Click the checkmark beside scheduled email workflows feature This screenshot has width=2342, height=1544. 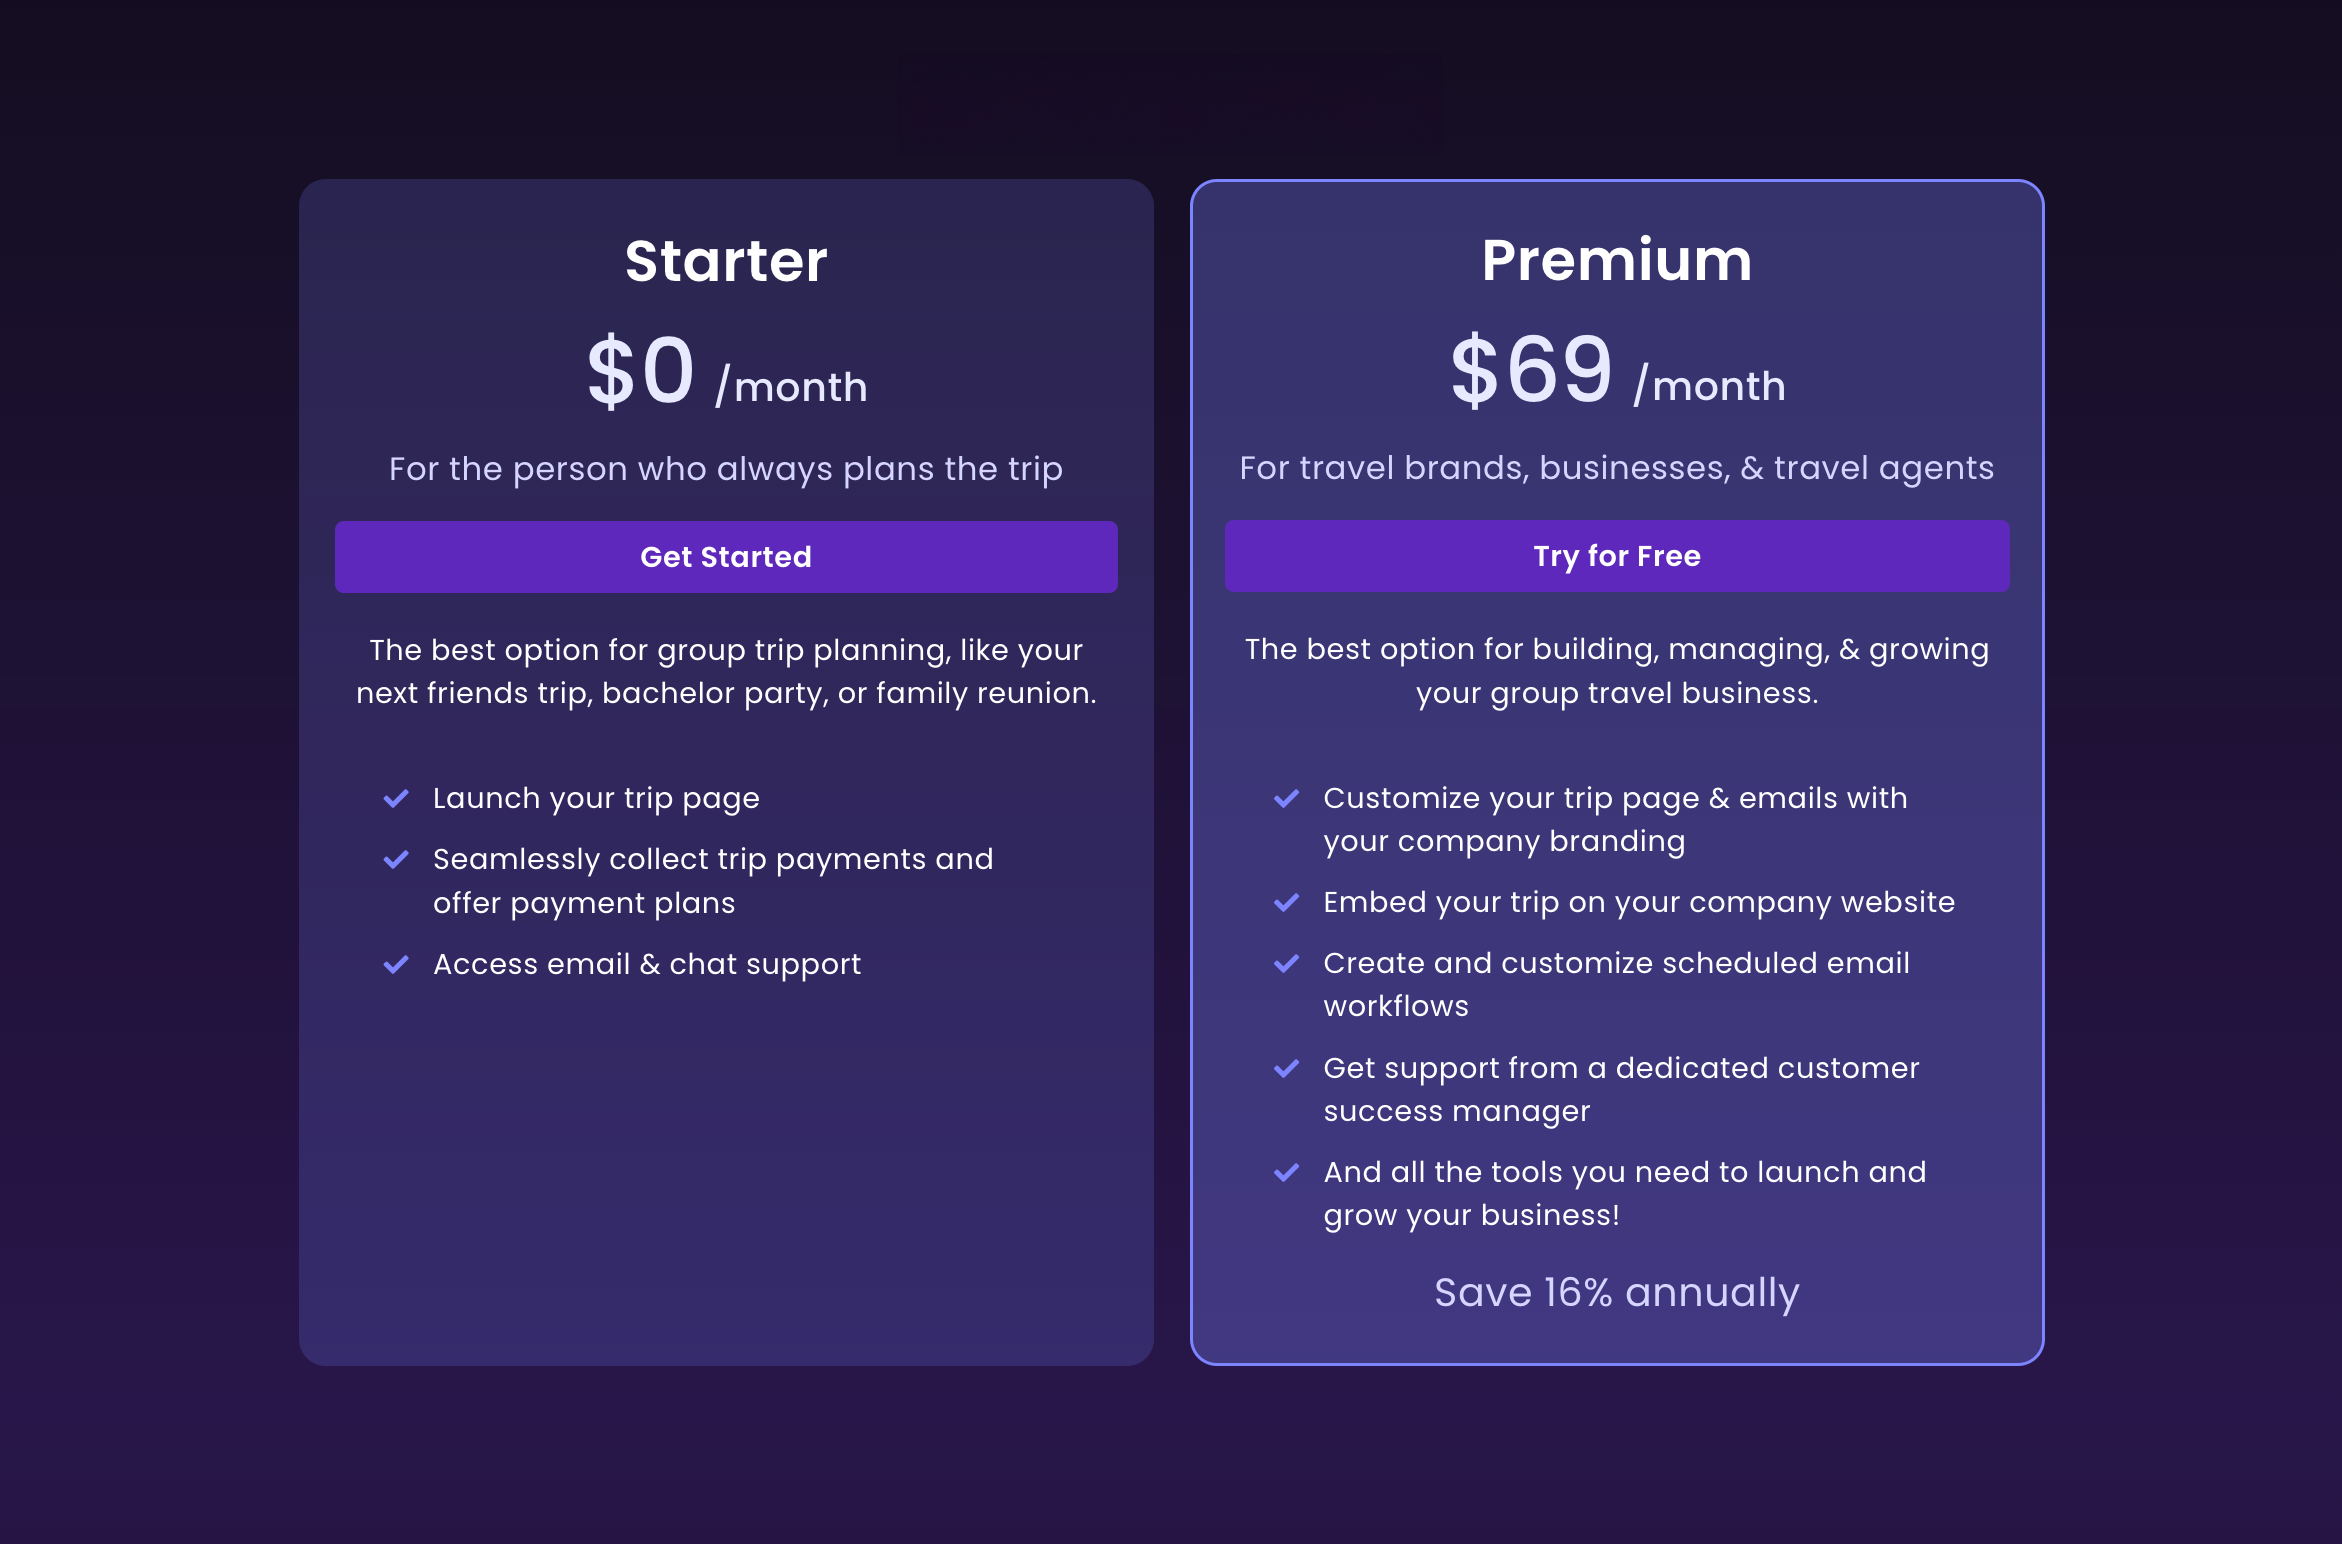(x=1287, y=962)
